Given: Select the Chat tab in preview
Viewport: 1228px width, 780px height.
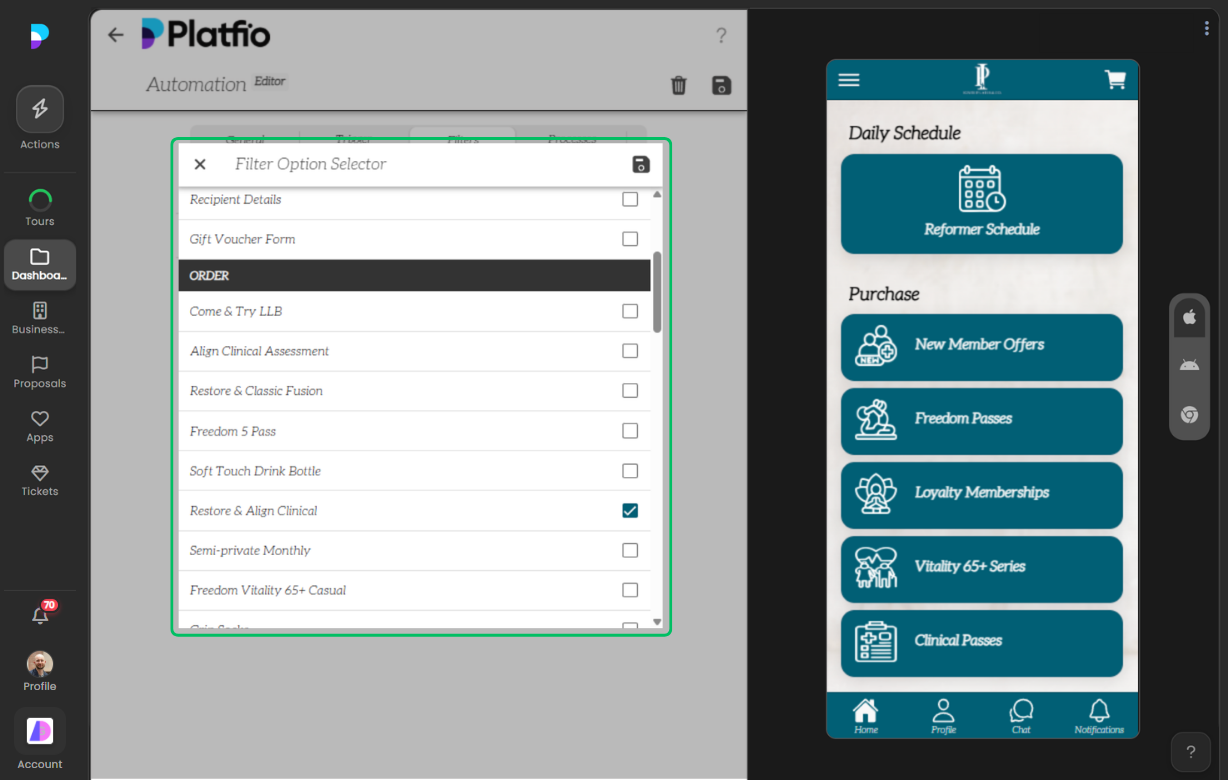Looking at the screenshot, I should point(1021,716).
